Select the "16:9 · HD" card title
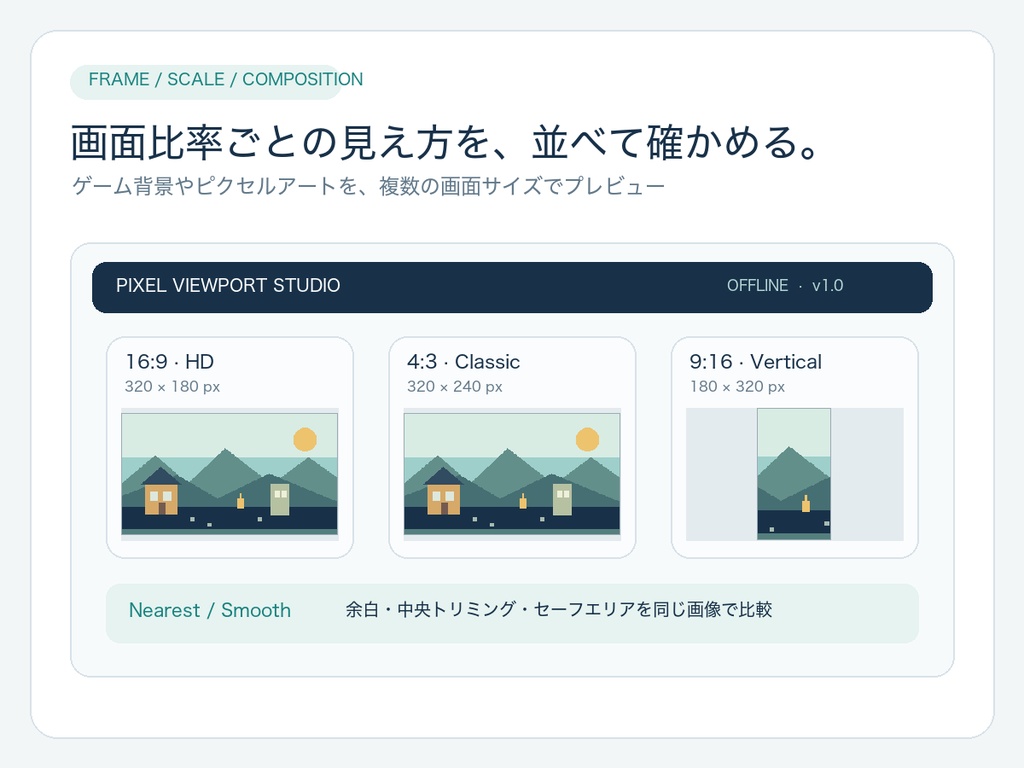1024x768 pixels. point(170,362)
